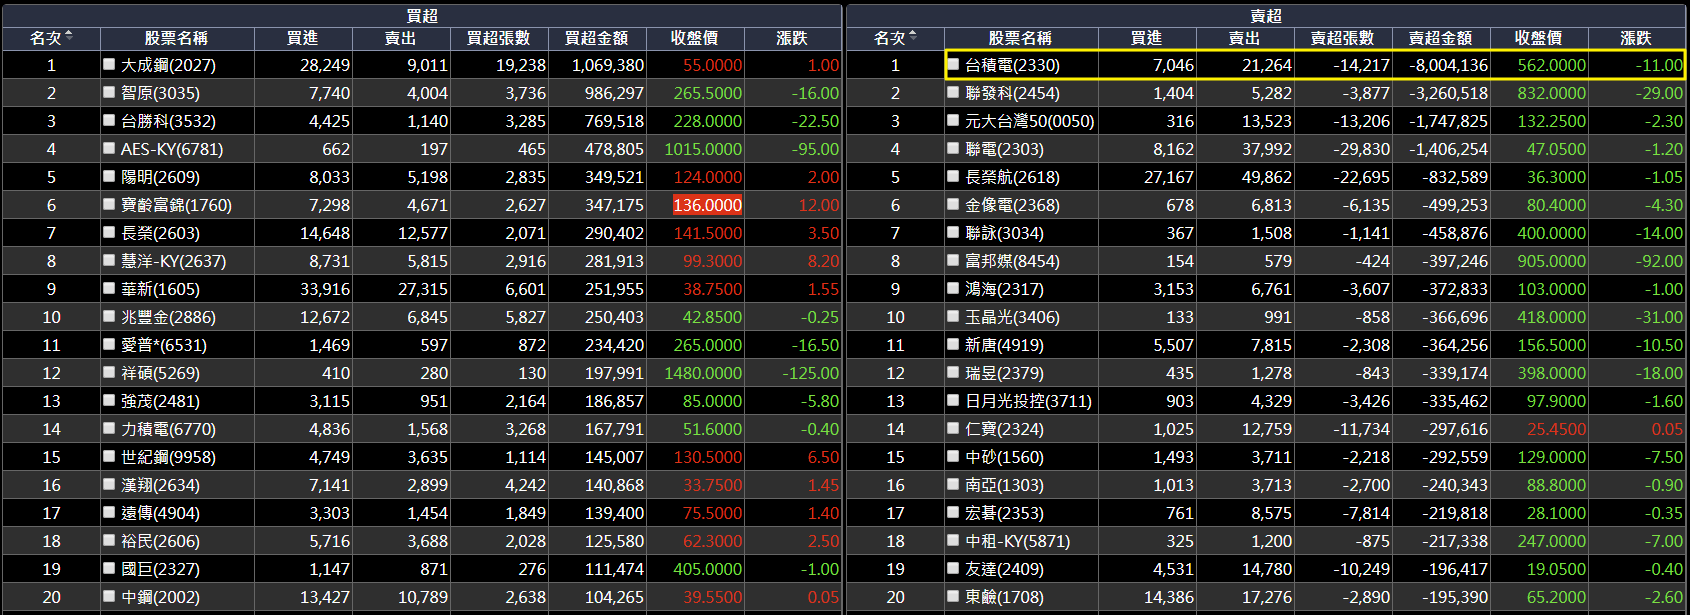Select the checkbox for 陽明(2609)
Image resolution: width=1690 pixels, height=615 pixels.
pos(109,176)
